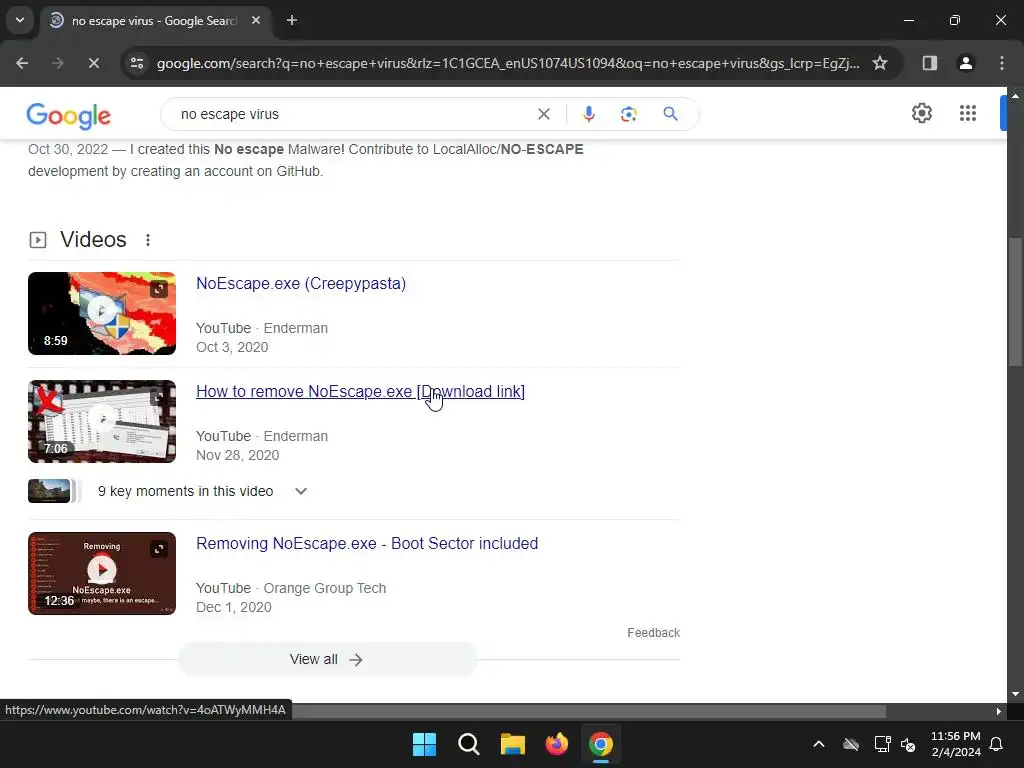Click 'Oct 3, 2020' date text

click(232, 347)
